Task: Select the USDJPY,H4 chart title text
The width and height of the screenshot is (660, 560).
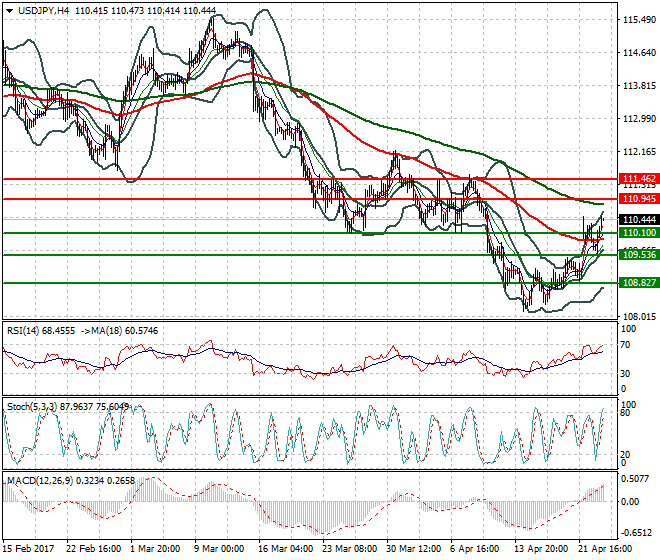Action: coord(43,11)
